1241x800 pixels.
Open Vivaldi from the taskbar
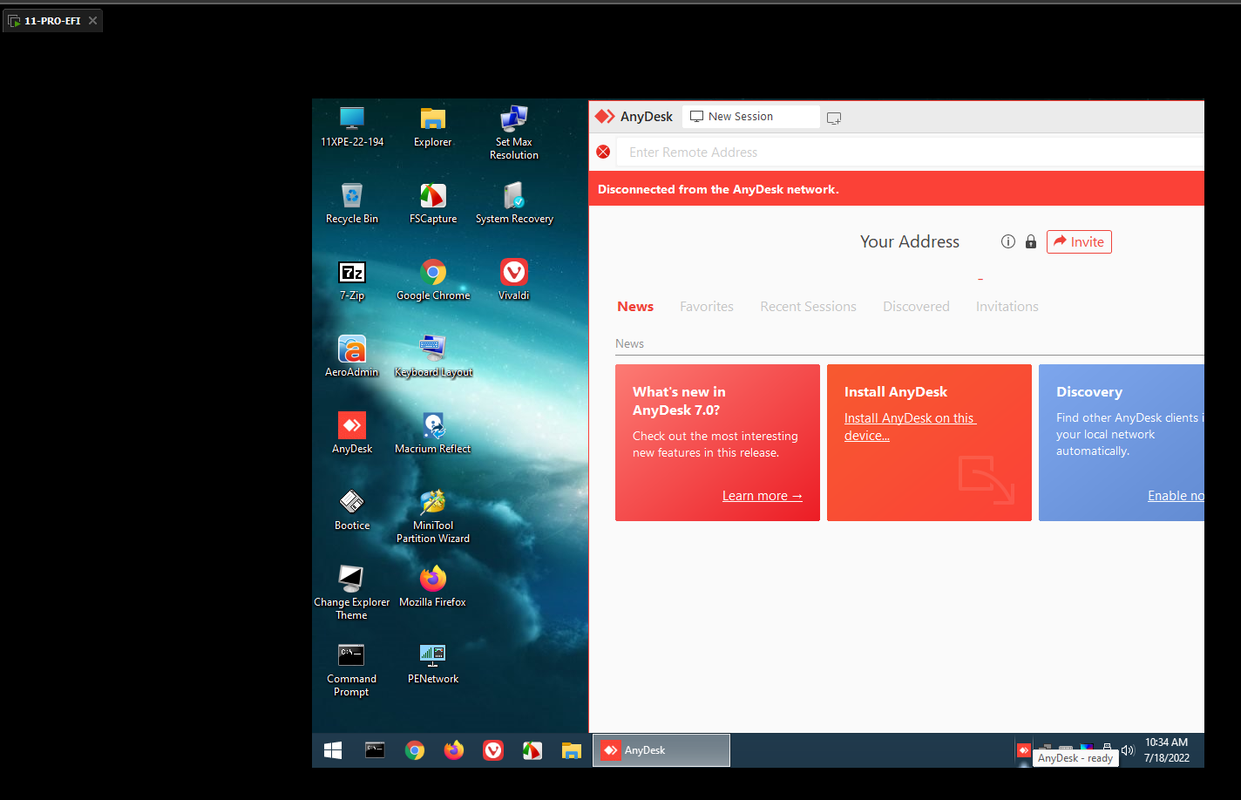[493, 750]
